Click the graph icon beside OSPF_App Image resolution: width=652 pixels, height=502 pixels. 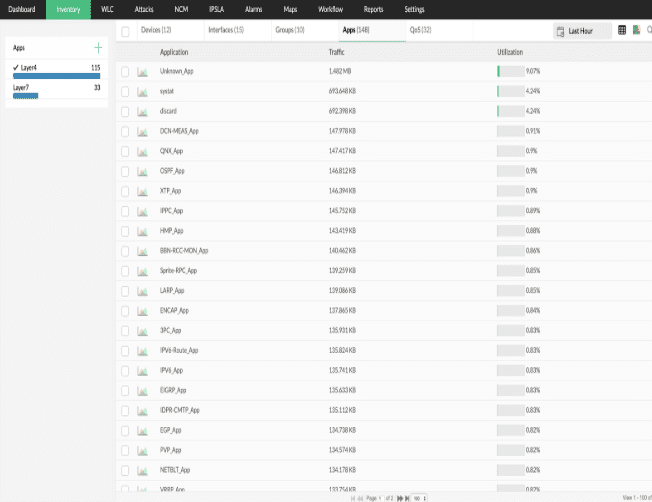142,171
